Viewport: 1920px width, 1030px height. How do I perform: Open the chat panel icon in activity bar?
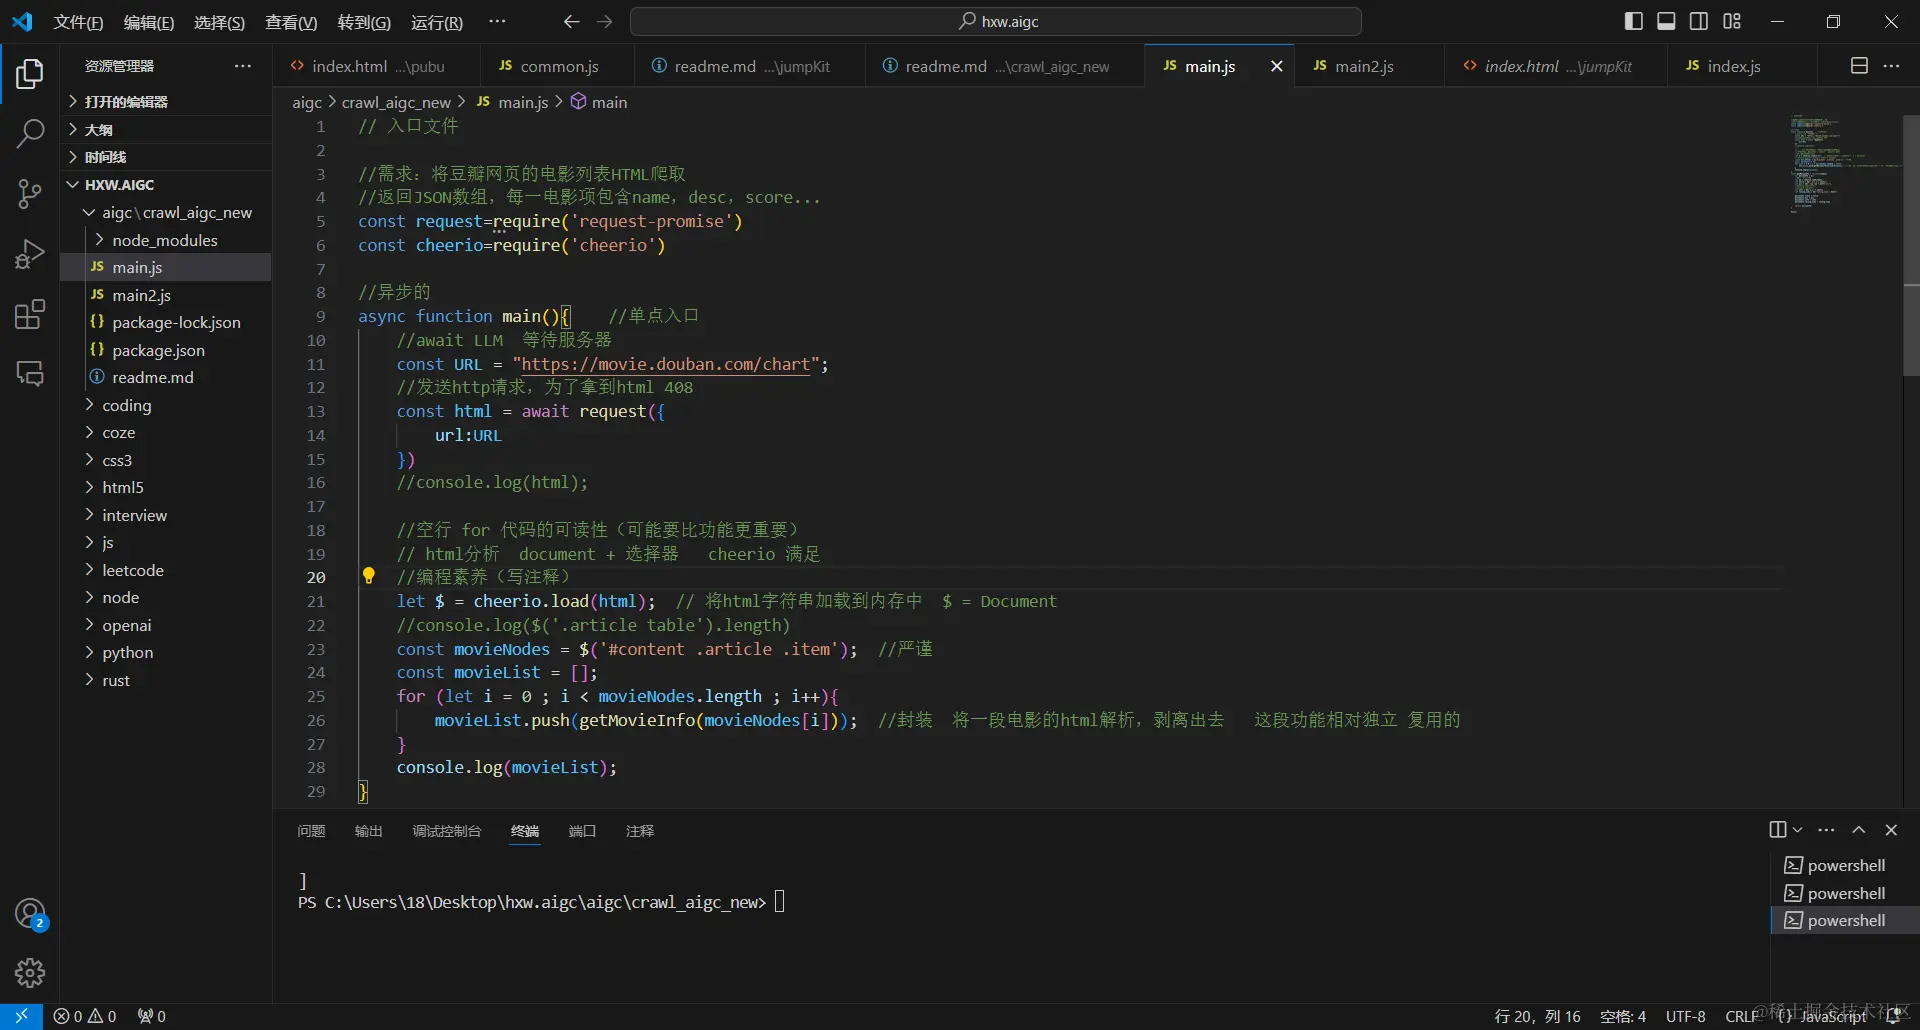click(x=30, y=374)
